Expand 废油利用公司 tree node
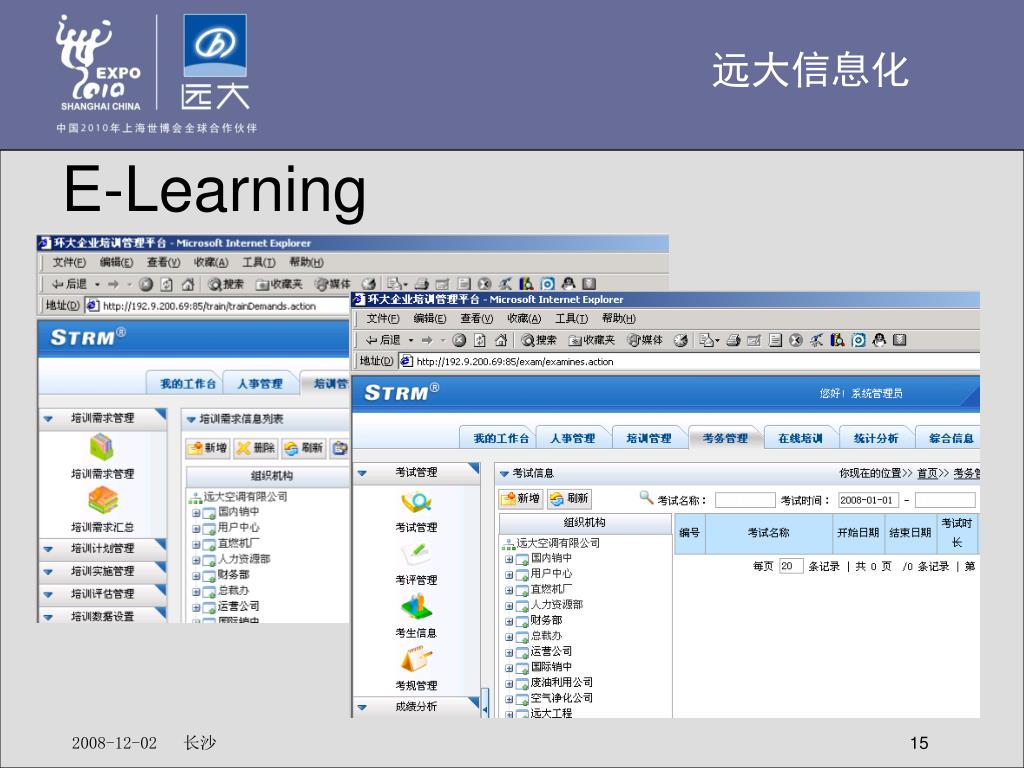The image size is (1024, 768). [509, 684]
